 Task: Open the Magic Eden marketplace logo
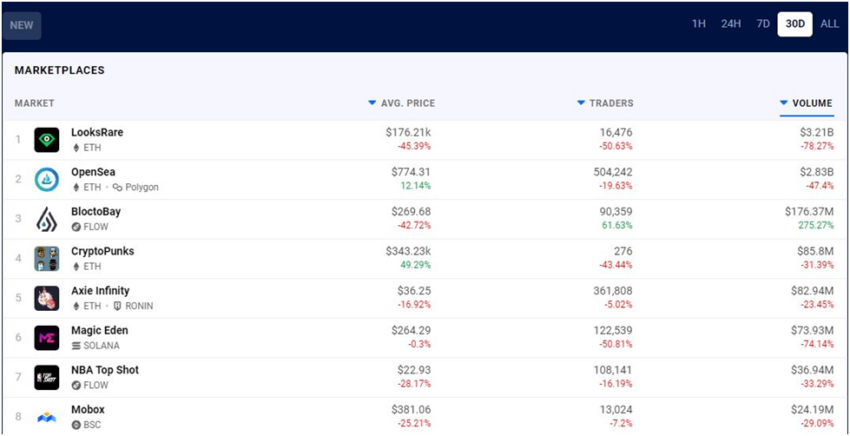(47, 338)
